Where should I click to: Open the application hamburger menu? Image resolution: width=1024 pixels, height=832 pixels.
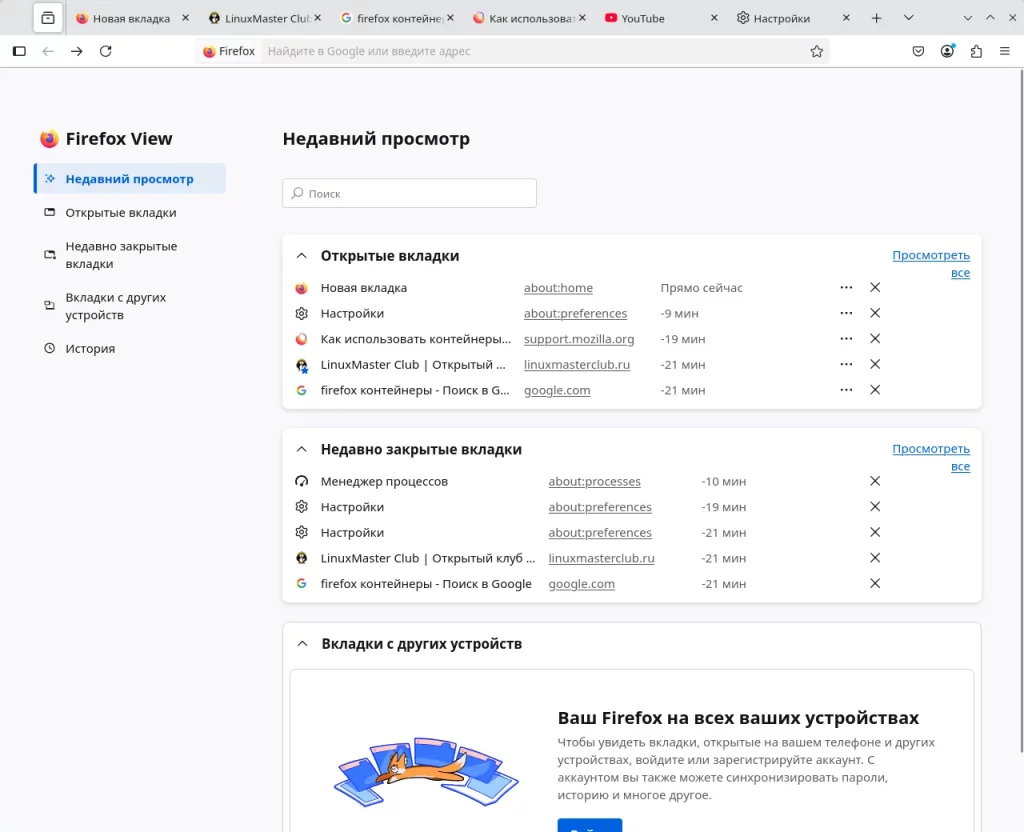(1005, 51)
